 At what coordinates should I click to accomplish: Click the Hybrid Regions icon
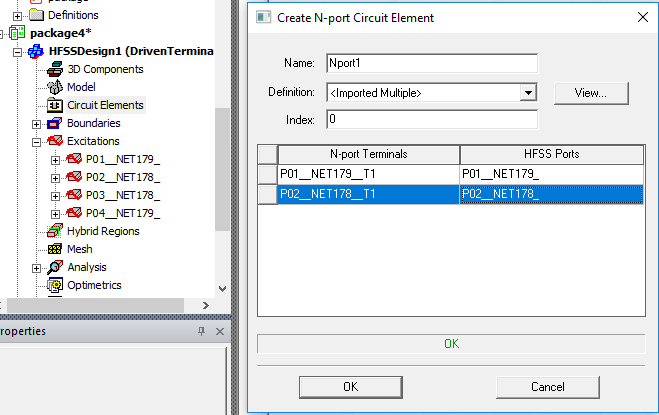pos(56,231)
